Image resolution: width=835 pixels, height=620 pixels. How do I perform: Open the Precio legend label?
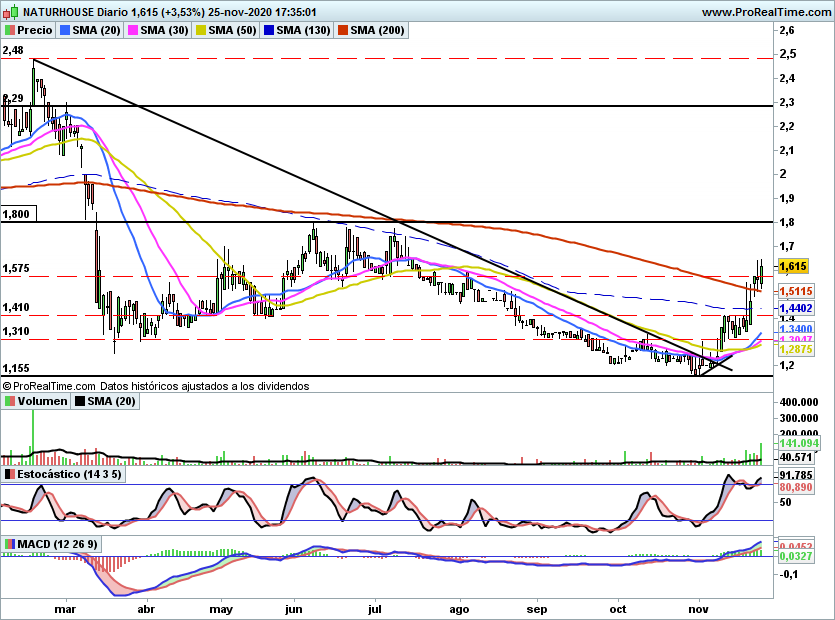pyautogui.click(x=35, y=30)
